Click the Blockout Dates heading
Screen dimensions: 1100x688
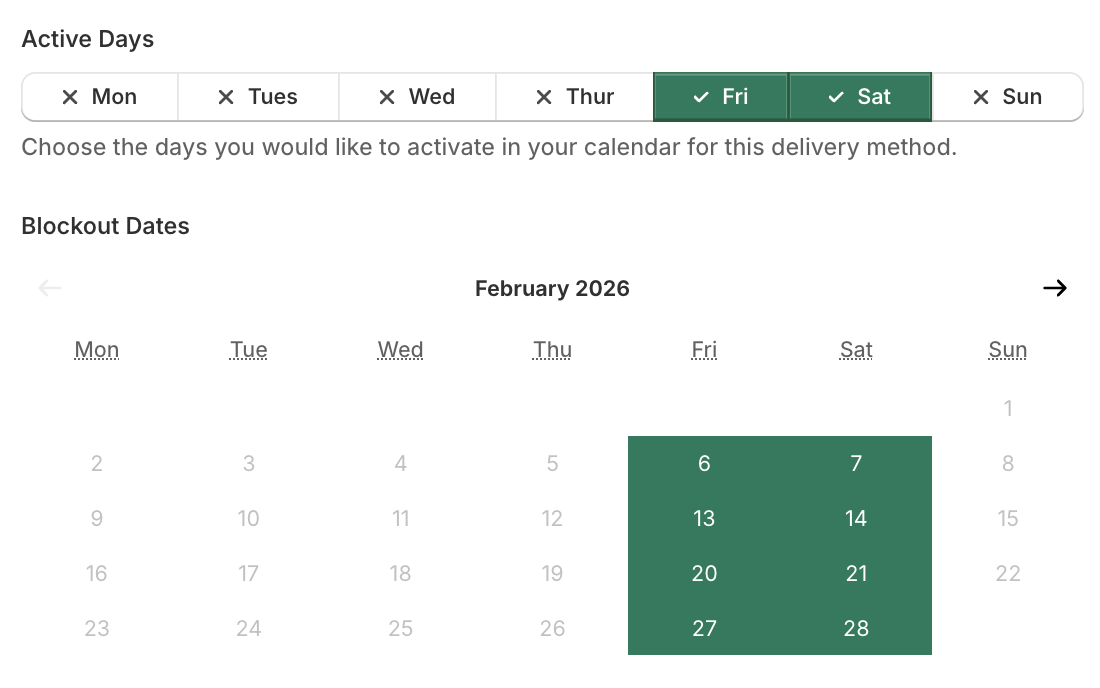coord(105,225)
